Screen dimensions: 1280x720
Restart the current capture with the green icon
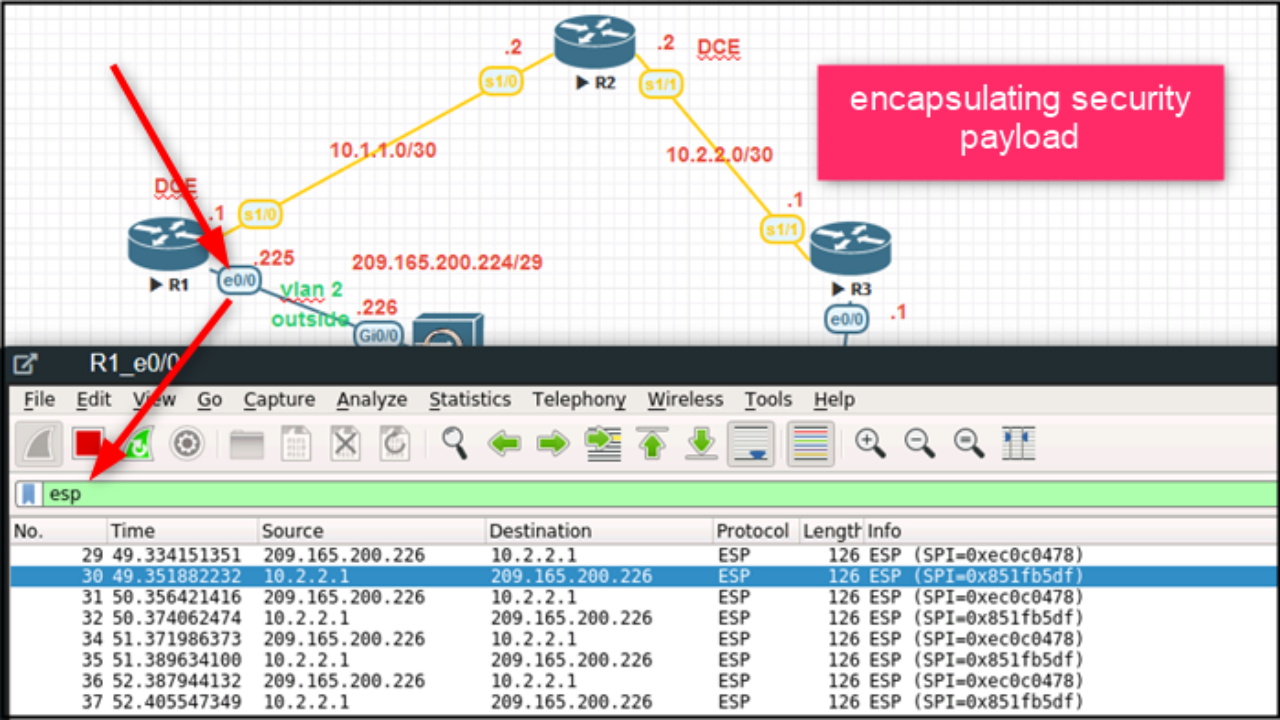(138, 443)
